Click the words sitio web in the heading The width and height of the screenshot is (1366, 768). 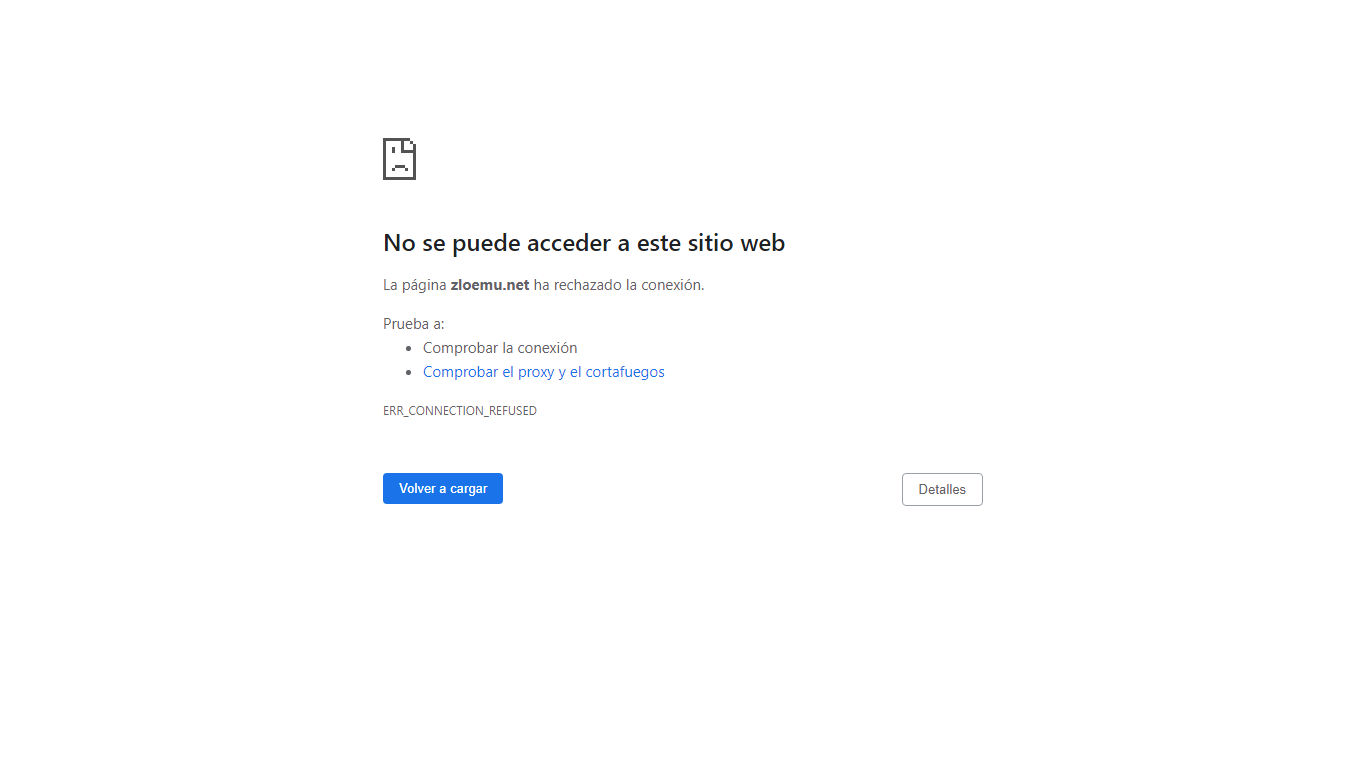click(735, 243)
